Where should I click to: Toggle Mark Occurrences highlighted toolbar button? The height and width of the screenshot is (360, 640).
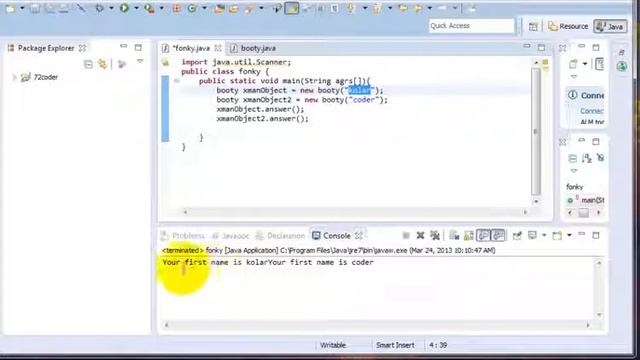pos(291,8)
